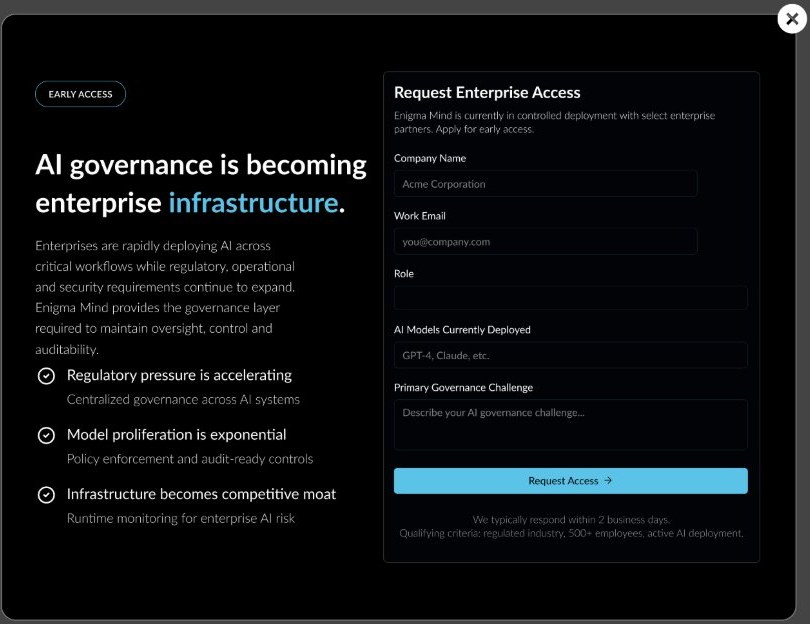
Task: Click the 'AI Models Currently Deployed' label
Action: pos(462,330)
